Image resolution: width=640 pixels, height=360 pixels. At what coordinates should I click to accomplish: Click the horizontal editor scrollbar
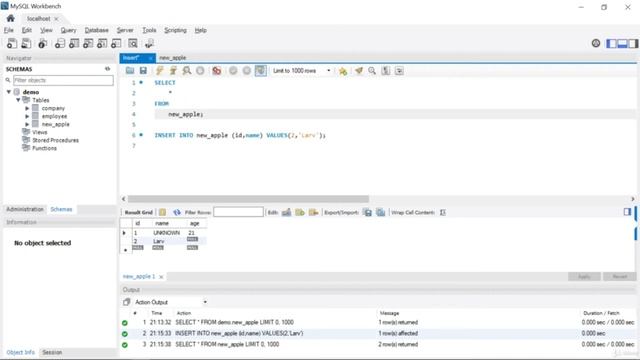(248, 199)
